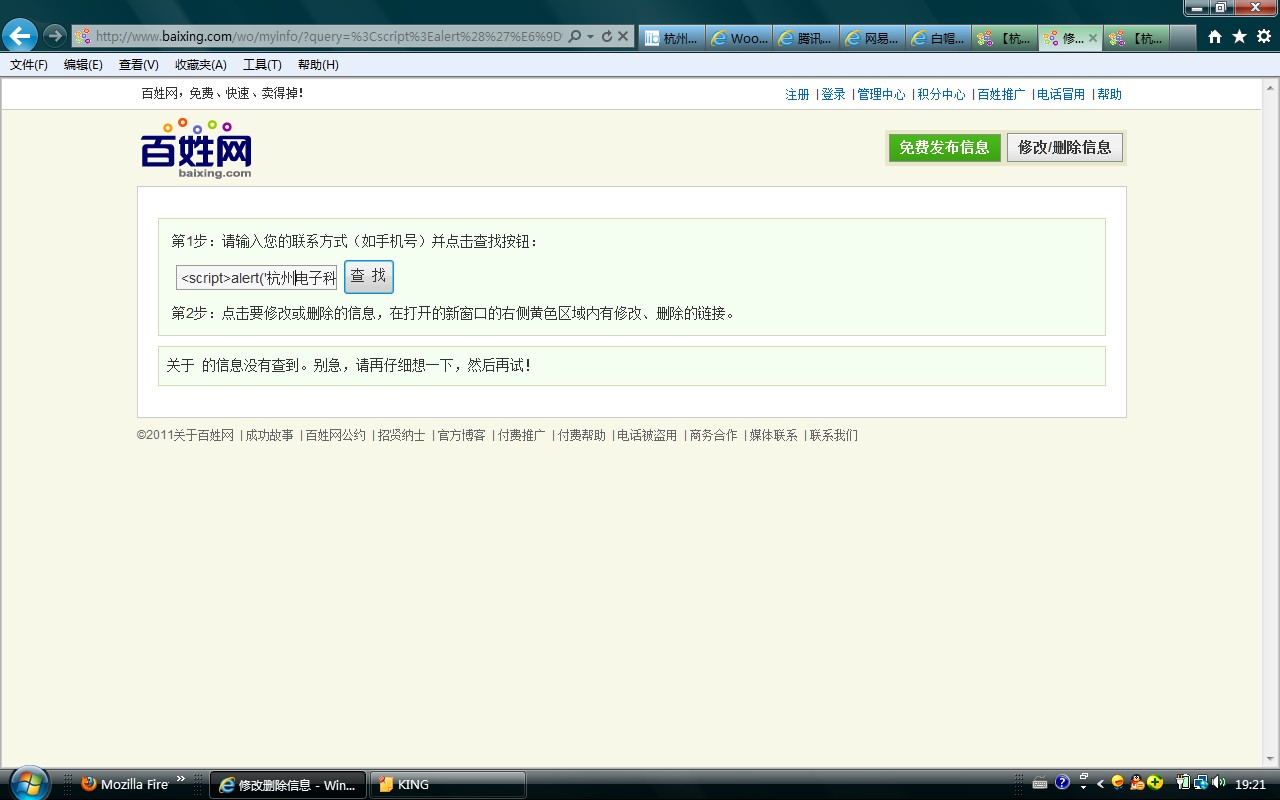Image resolution: width=1280 pixels, height=800 pixels.
Task: Switch to the Woo... browser tab
Action: coord(739,38)
